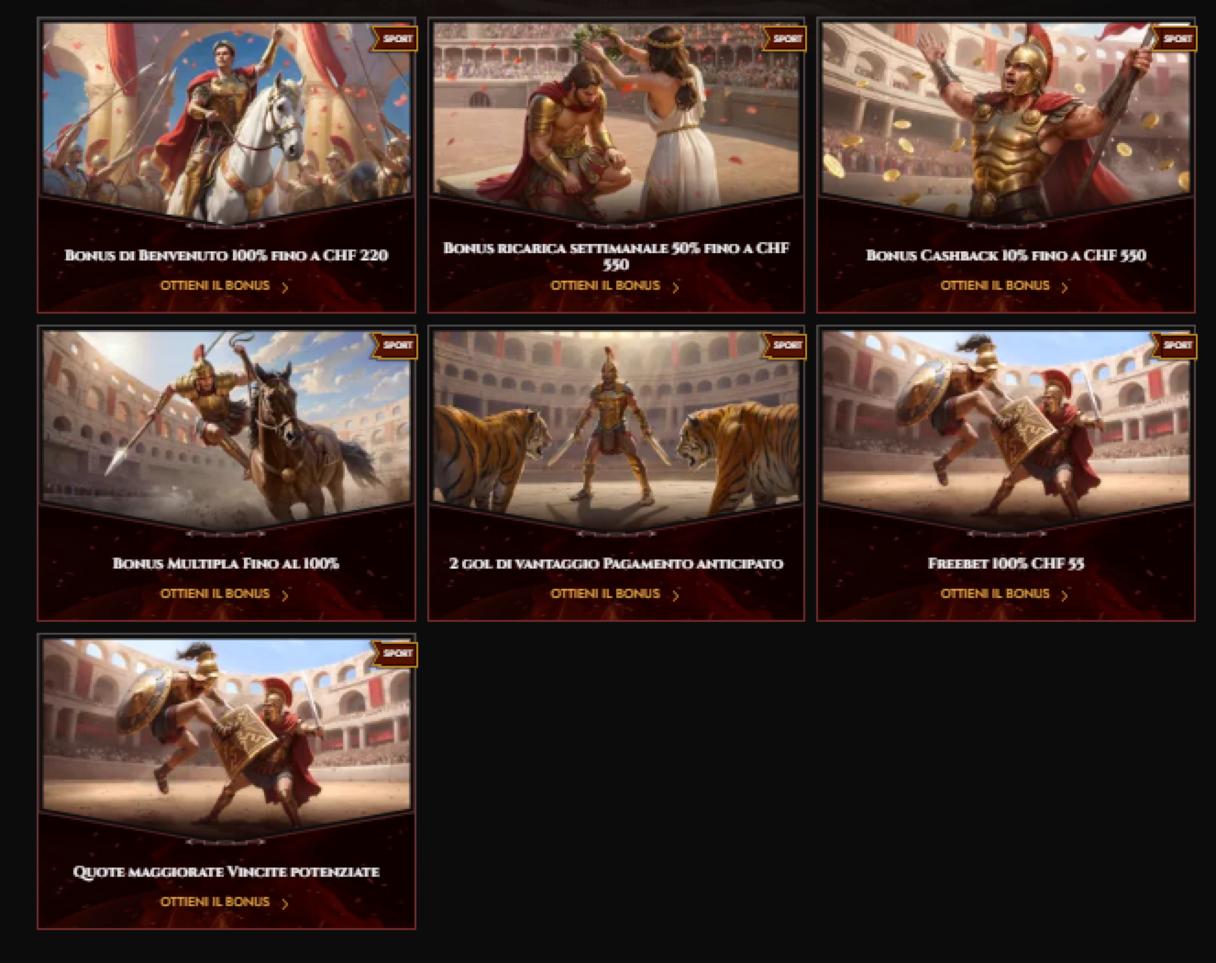Screen dimensions: 1216x963
Task: Click SPORT badge on Bonus di Benvenuto card
Action: point(395,39)
